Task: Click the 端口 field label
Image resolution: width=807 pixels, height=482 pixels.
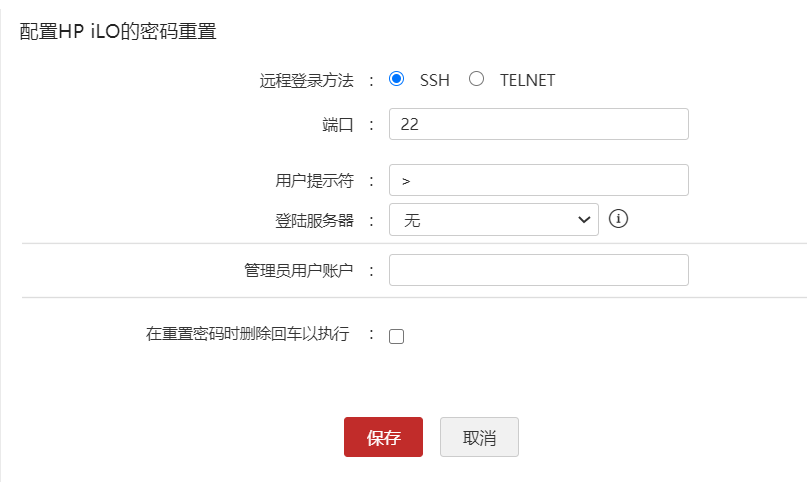Action: [338, 125]
